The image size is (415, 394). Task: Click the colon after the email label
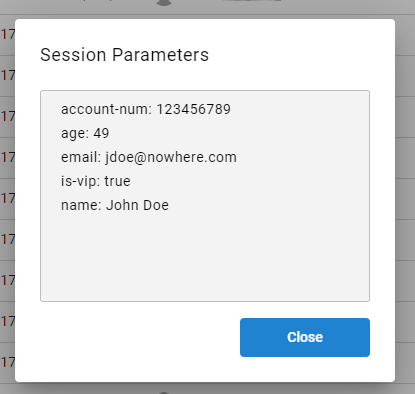(99, 159)
